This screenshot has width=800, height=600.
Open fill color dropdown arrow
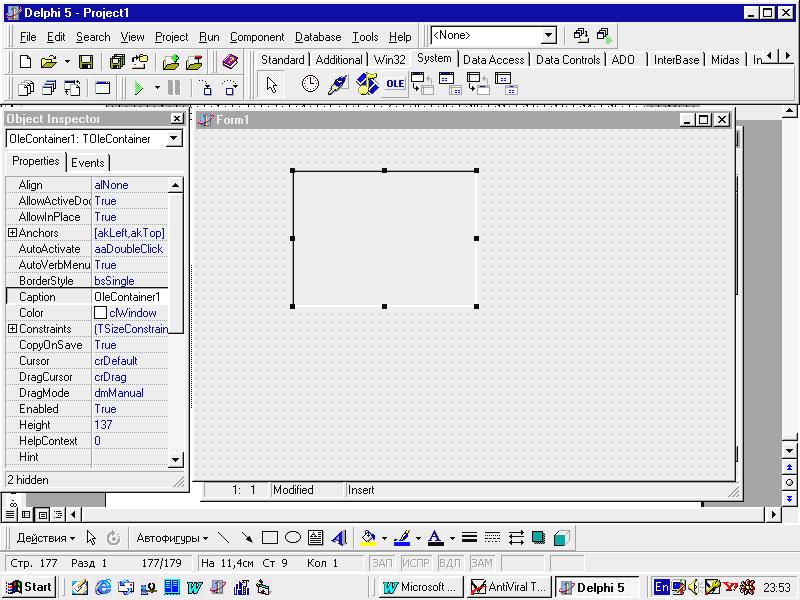click(x=384, y=538)
